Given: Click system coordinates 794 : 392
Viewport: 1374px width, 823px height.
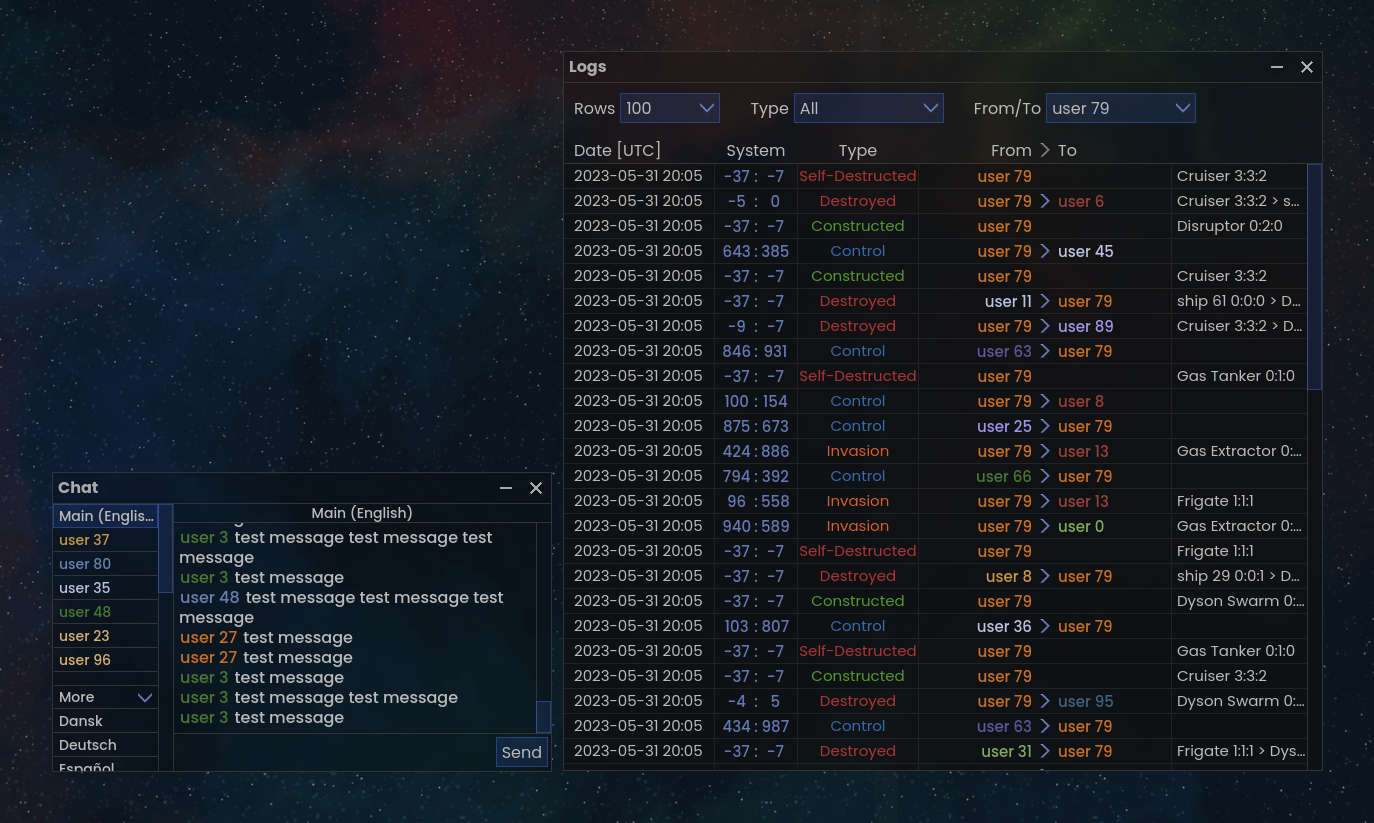Looking at the screenshot, I should (756, 476).
